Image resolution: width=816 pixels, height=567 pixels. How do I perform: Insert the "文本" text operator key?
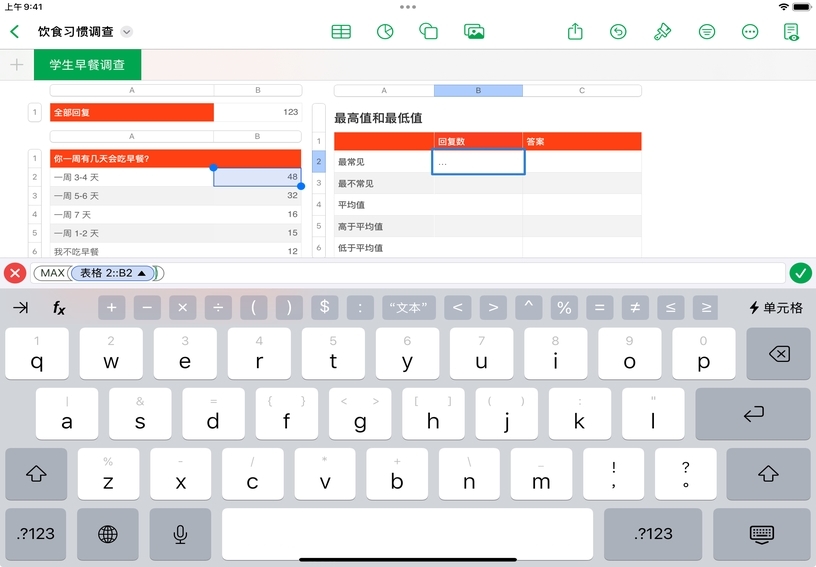[409, 308]
